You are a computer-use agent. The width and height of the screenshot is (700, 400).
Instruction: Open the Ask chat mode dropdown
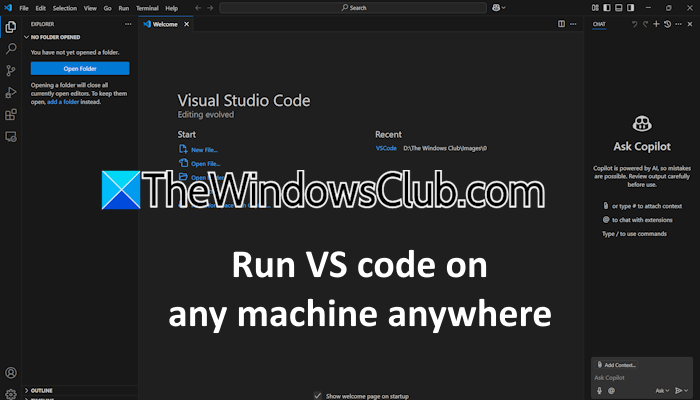pos(662,391)
